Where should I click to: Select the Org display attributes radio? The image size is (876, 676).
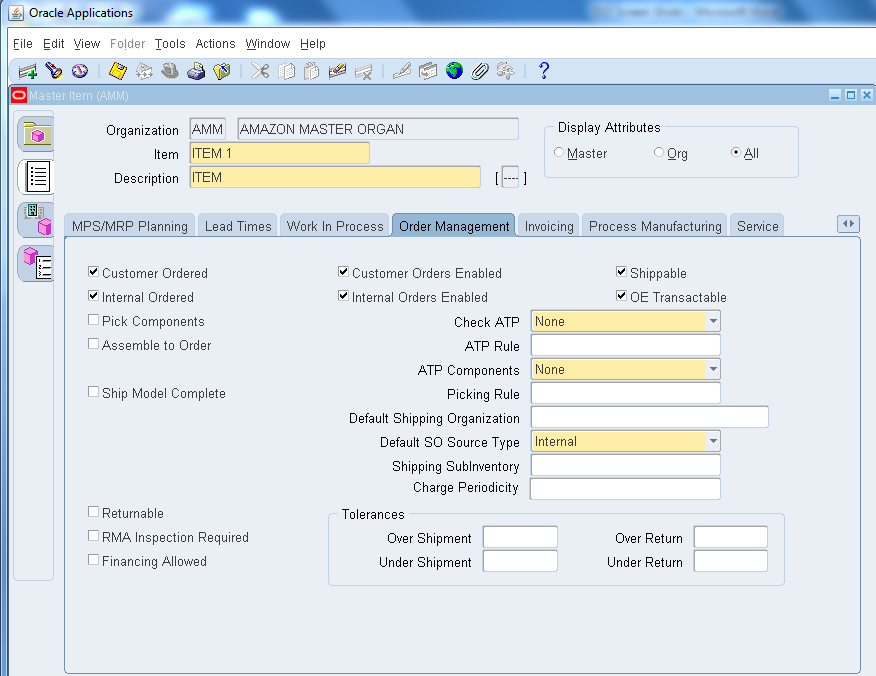pyautogui.click(x=659, y=152)
